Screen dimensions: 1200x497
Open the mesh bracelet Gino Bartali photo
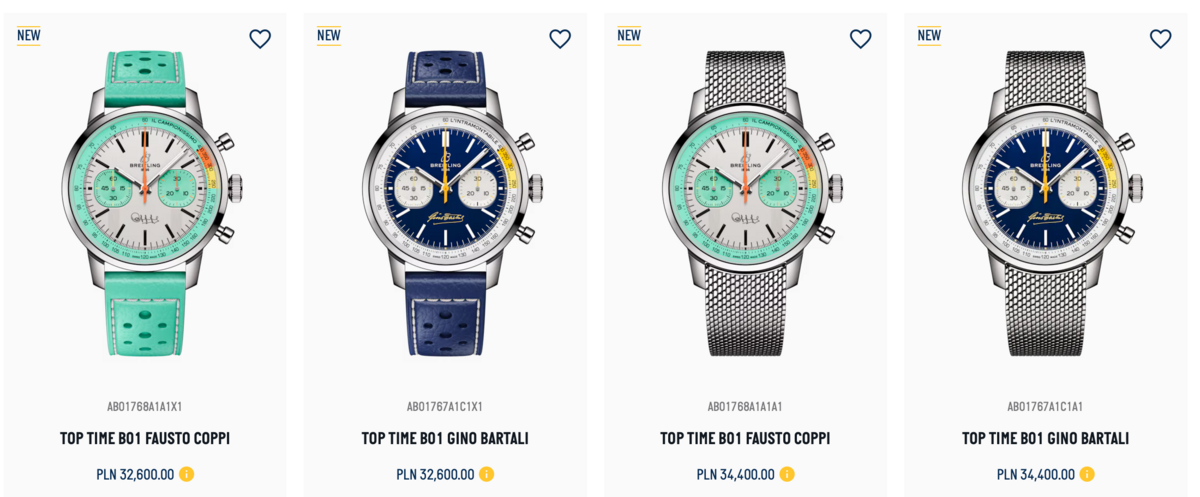[1046, 203]
